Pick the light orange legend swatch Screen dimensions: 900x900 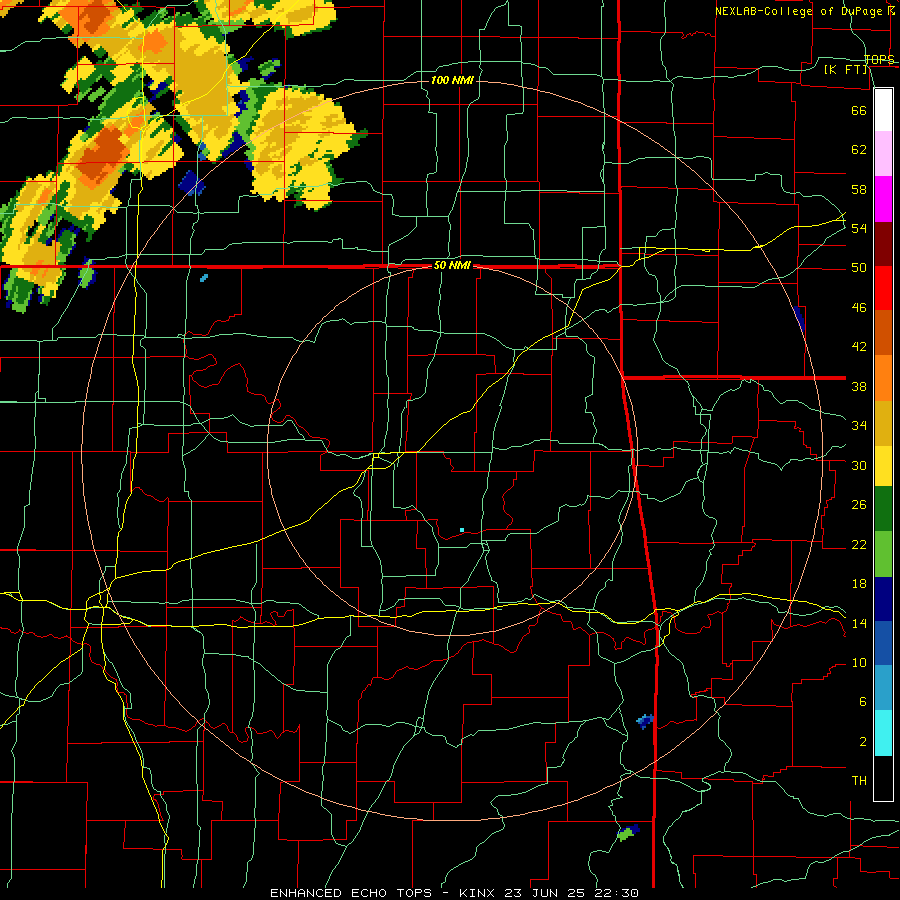coord(883,377)
